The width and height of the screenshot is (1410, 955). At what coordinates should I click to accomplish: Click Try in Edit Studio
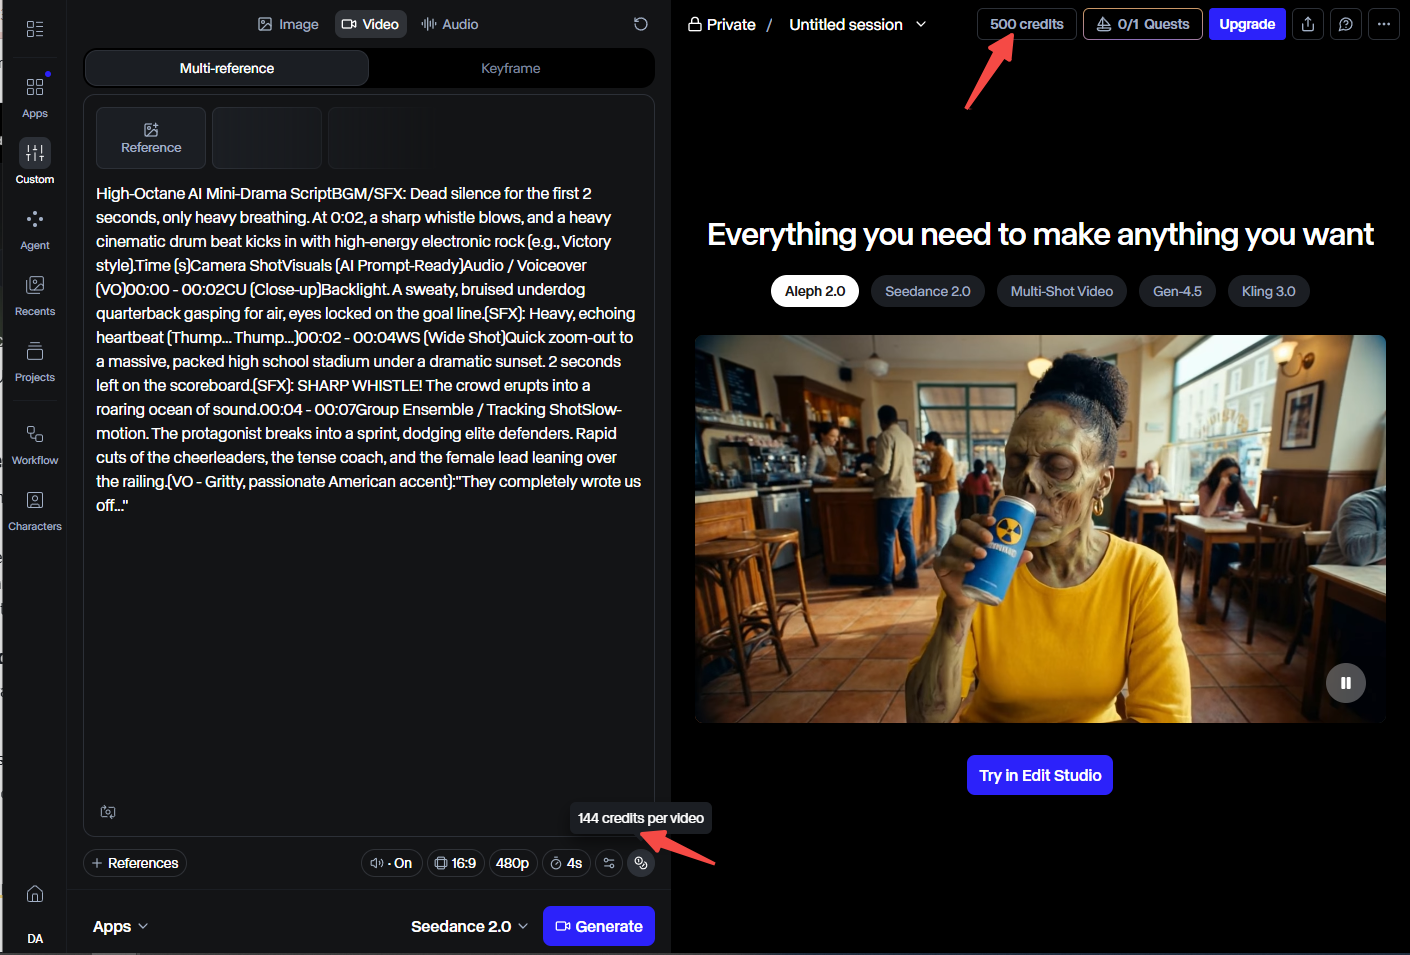coord(1040,775)
